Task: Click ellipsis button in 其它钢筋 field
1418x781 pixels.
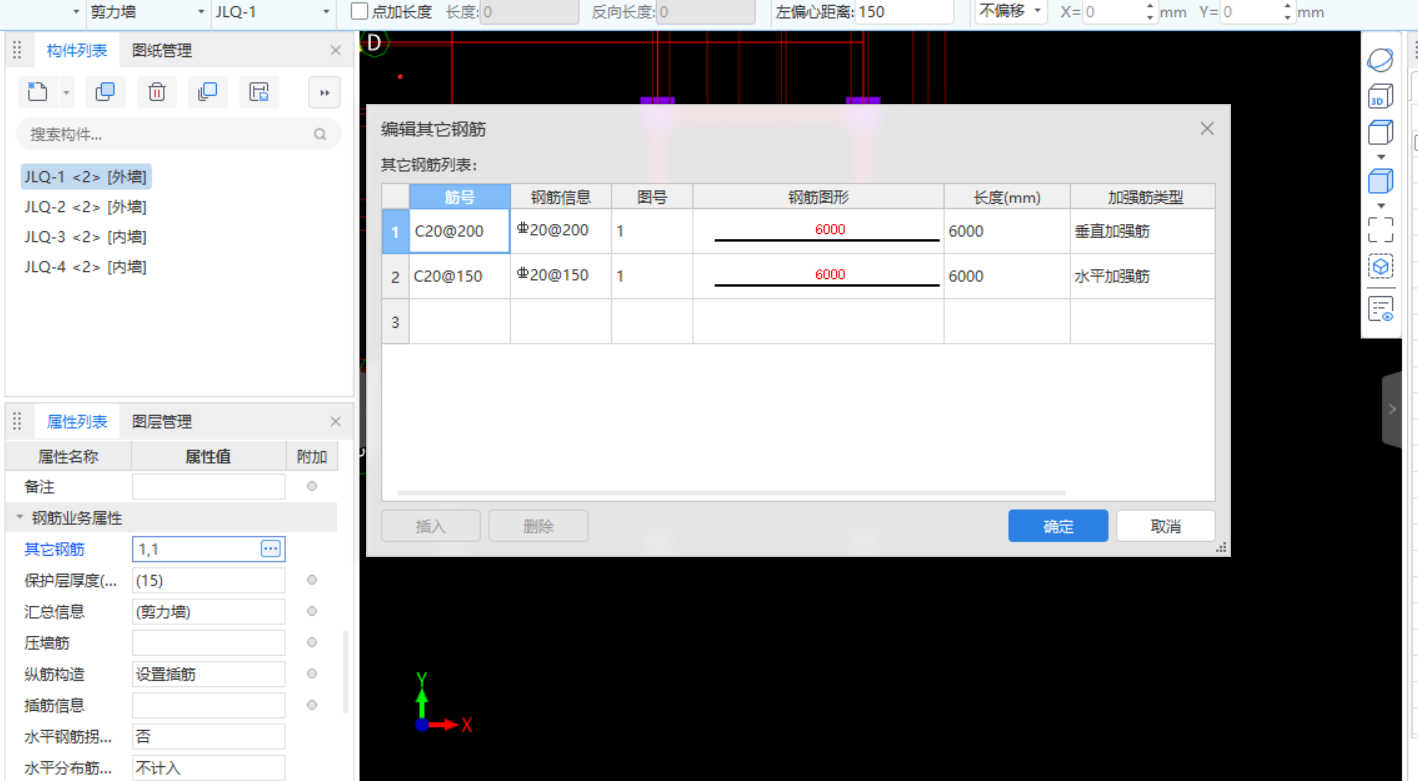Action: point(271,548)
